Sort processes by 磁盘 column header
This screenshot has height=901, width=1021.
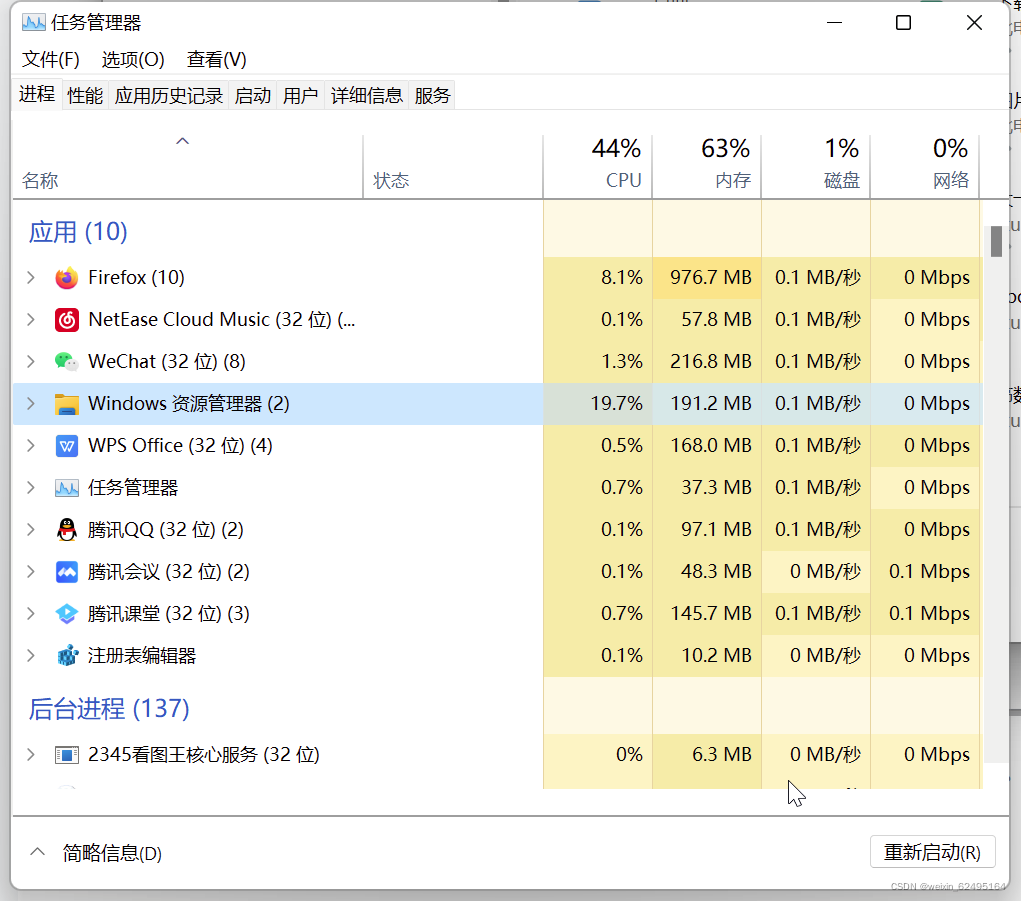pos(817,166)
